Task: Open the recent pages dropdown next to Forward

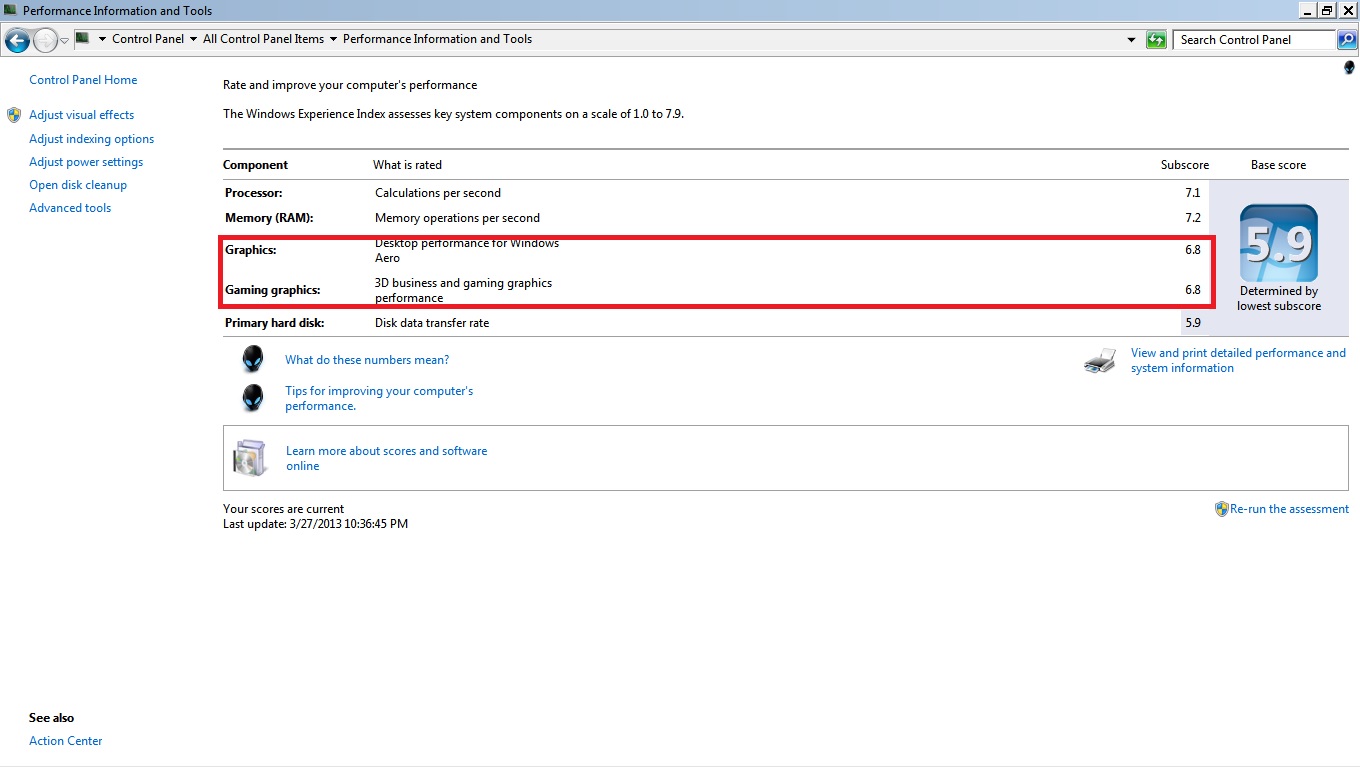Action: (65, 41)
